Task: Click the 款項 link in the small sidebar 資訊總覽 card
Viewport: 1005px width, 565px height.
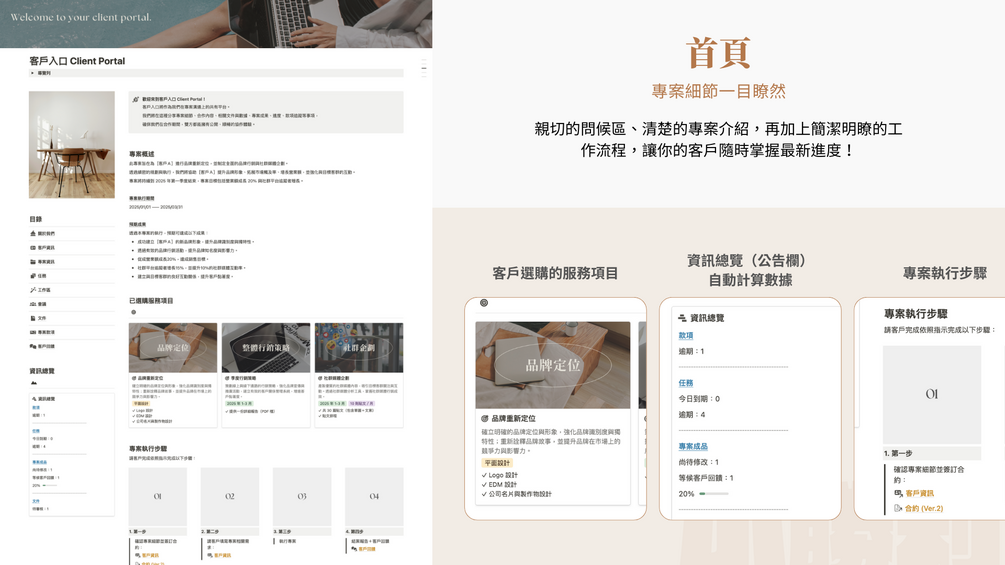Action: [36, 407]
